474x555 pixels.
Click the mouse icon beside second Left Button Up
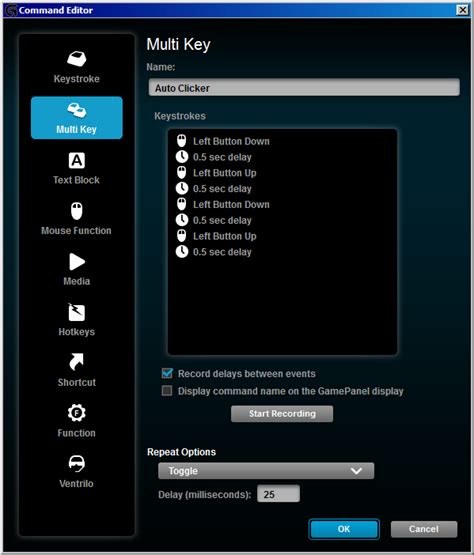(182, 236)
